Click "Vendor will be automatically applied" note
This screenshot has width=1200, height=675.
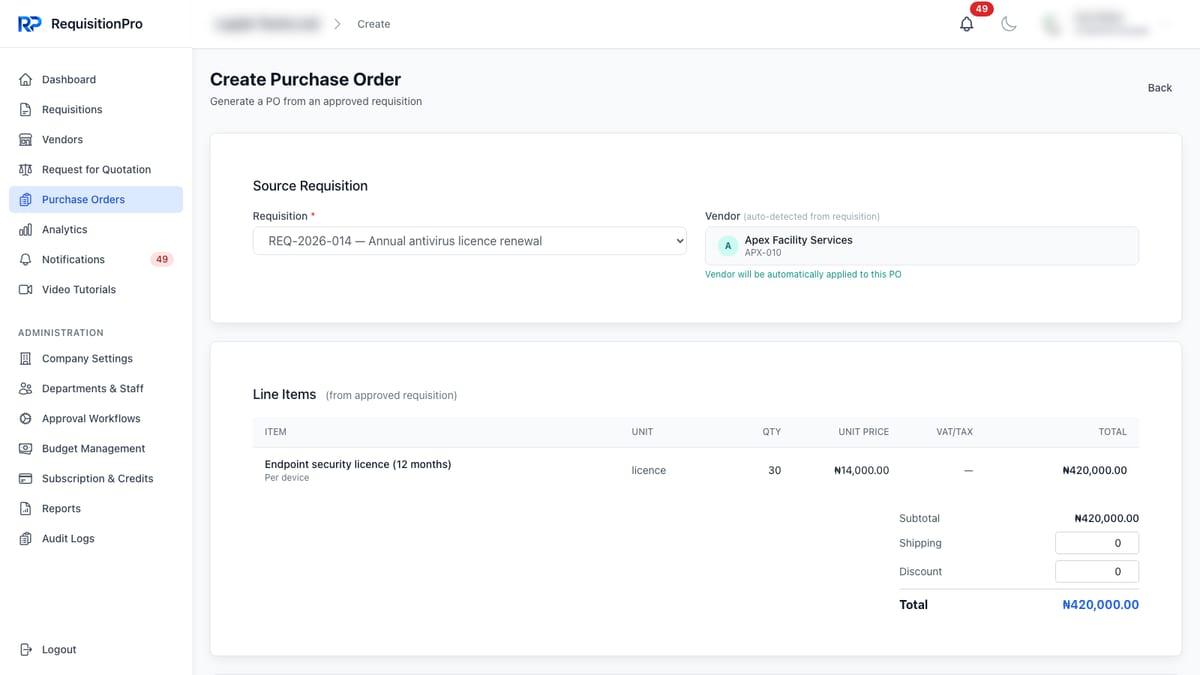pyautogui.click(x=803, y=274)
